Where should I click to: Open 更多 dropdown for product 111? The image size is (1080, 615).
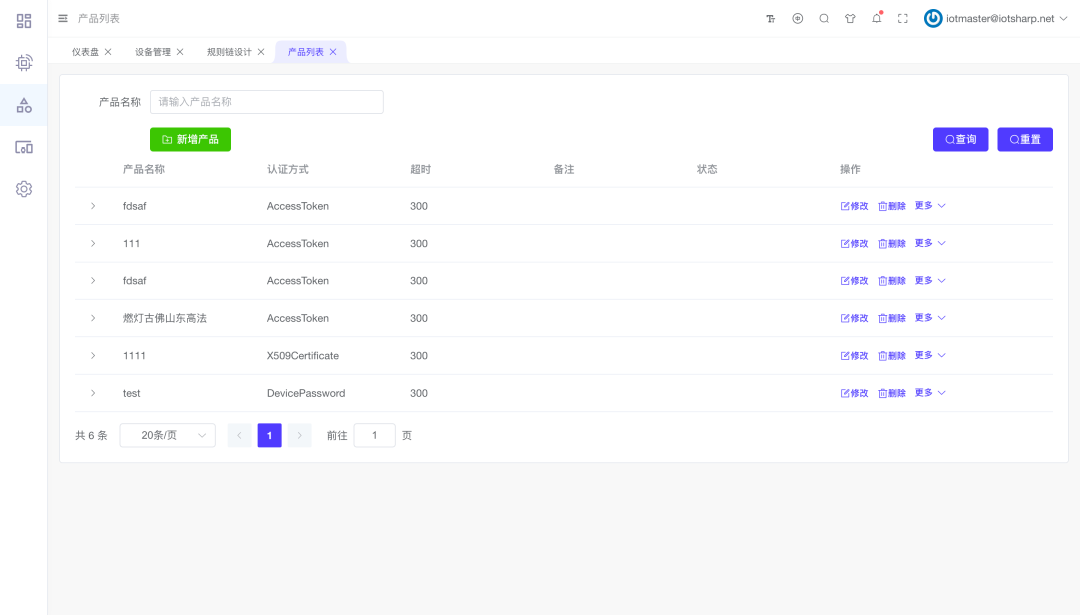(x=929, y=243)
